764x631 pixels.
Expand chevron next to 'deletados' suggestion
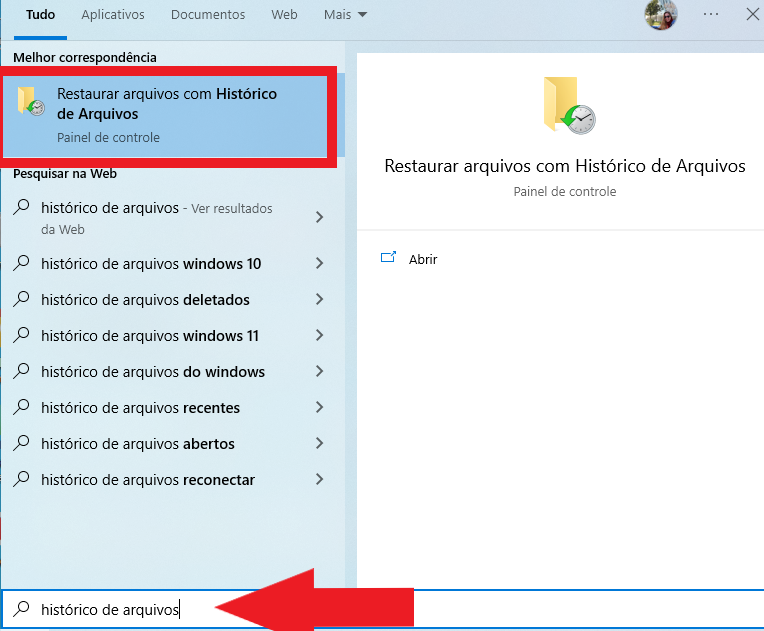click(320, 300)
